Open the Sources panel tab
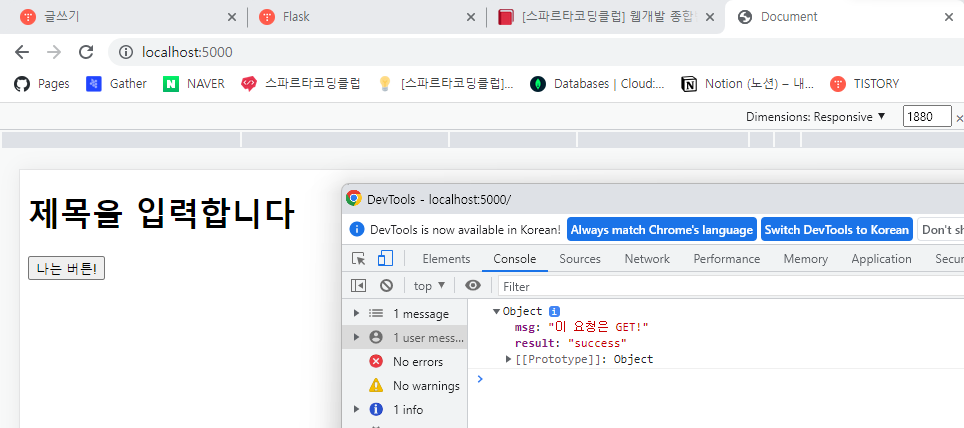Image resolution: width=964 pixels, height=428 pixels. click(580, 259)
